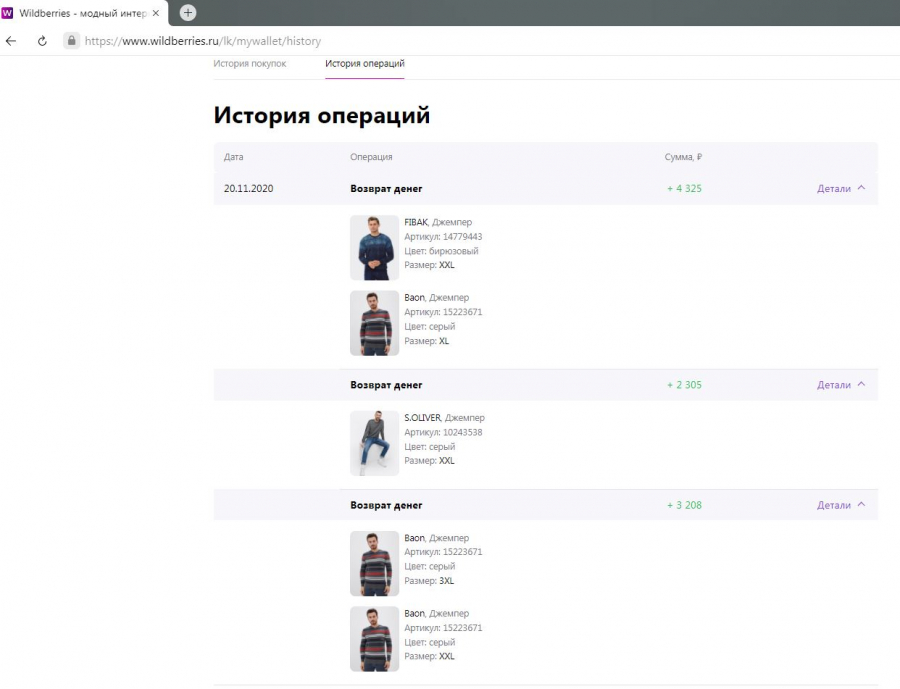
Task: Open the FIBAK, Джемпер product link
Action: pyautogui.click(x=438, y=222)
